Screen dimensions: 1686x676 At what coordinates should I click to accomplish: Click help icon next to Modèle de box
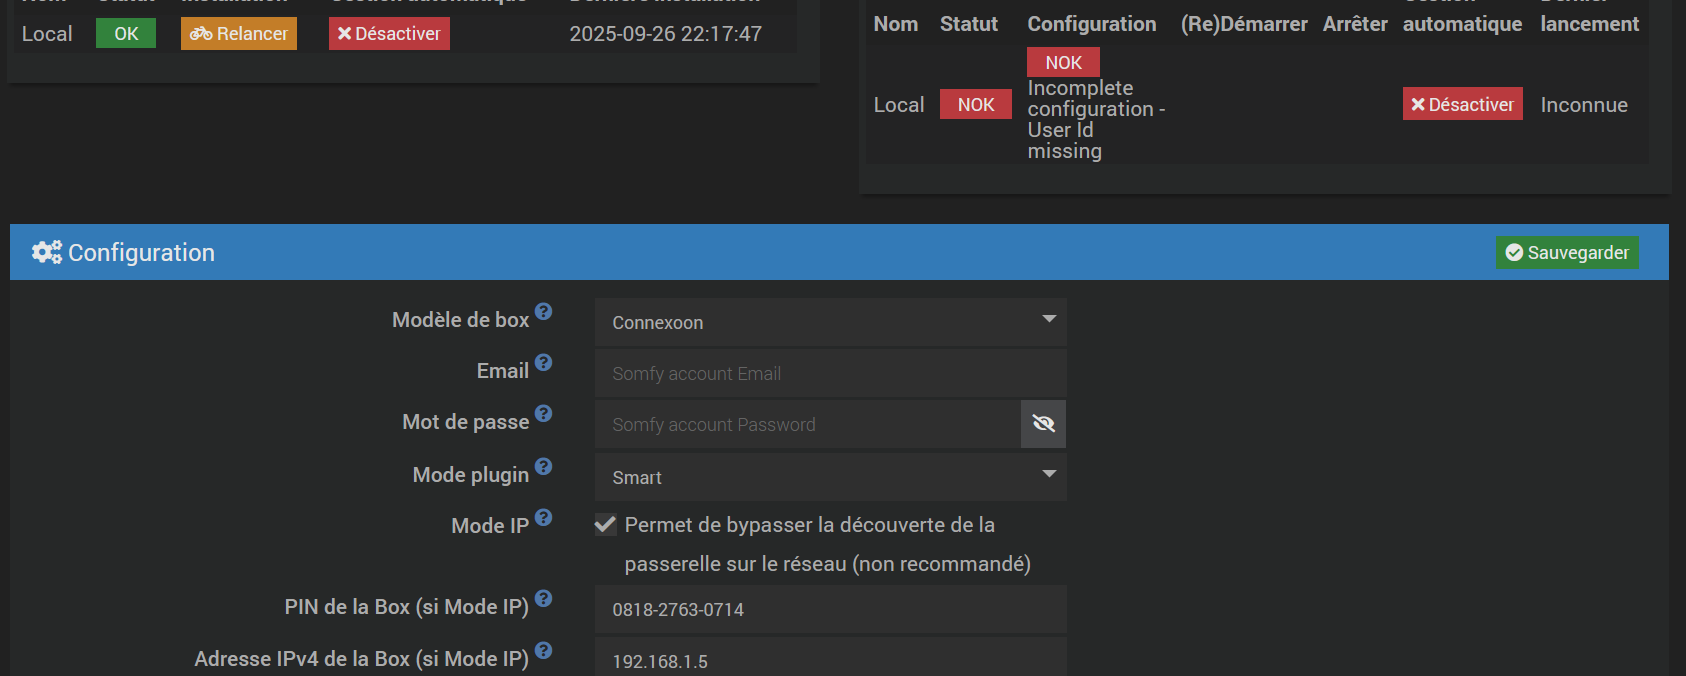click(543, 312)
